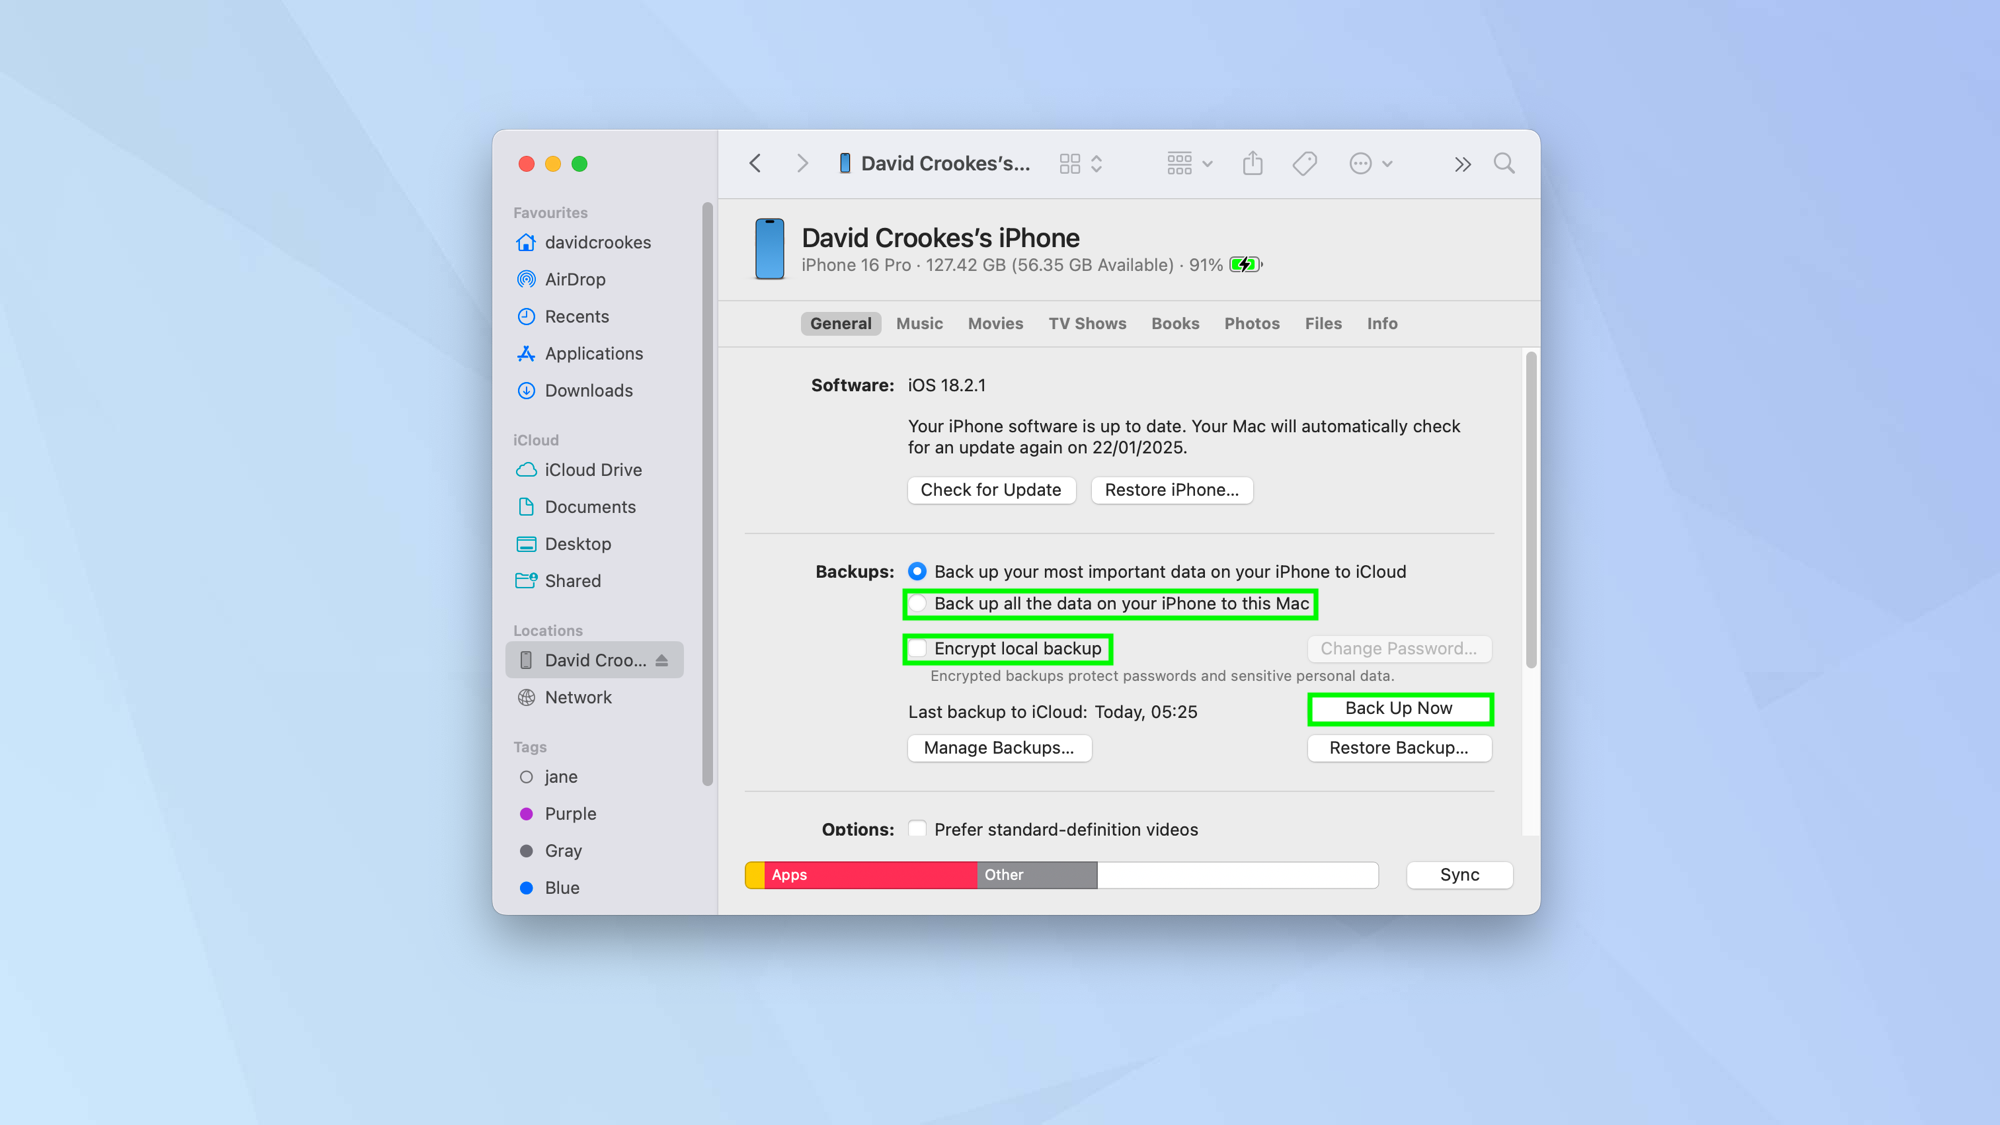Expand additional toolbar items with chevron

pos(1462,163)
